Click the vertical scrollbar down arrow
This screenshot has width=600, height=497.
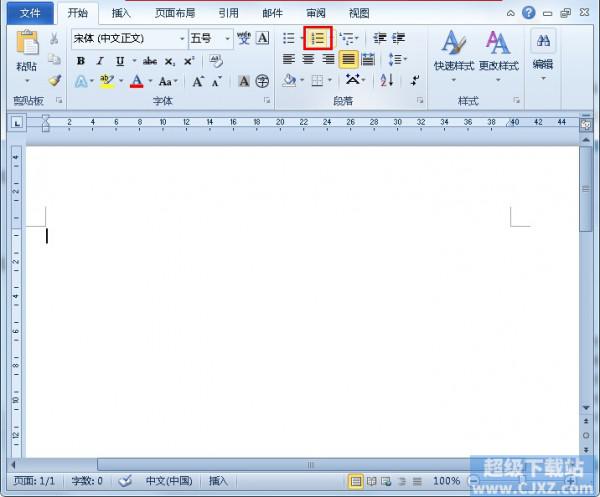tap(586, 408)
